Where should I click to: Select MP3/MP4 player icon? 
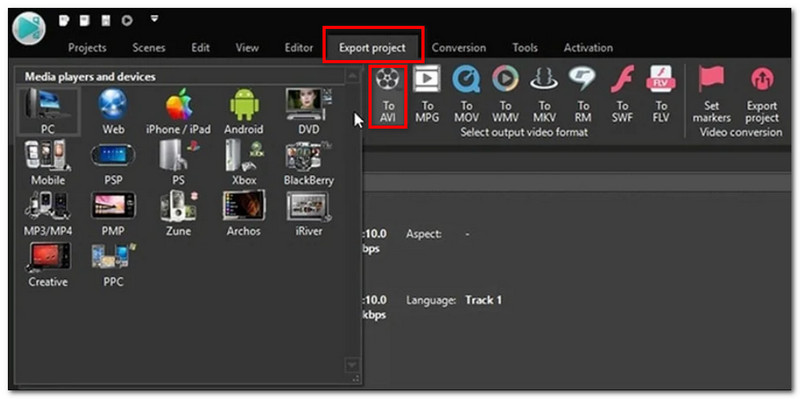click(47, 213)
